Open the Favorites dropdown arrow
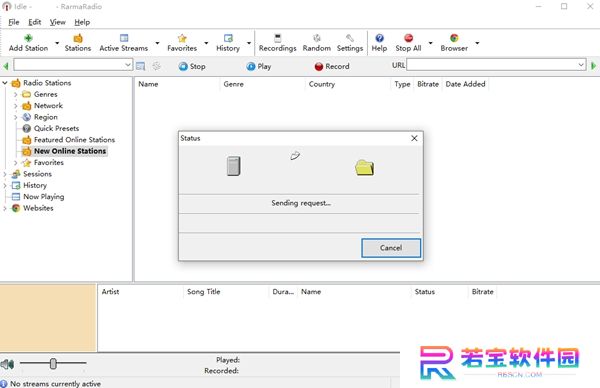Screen dimensions: 600x388 [x=206, y=43]
